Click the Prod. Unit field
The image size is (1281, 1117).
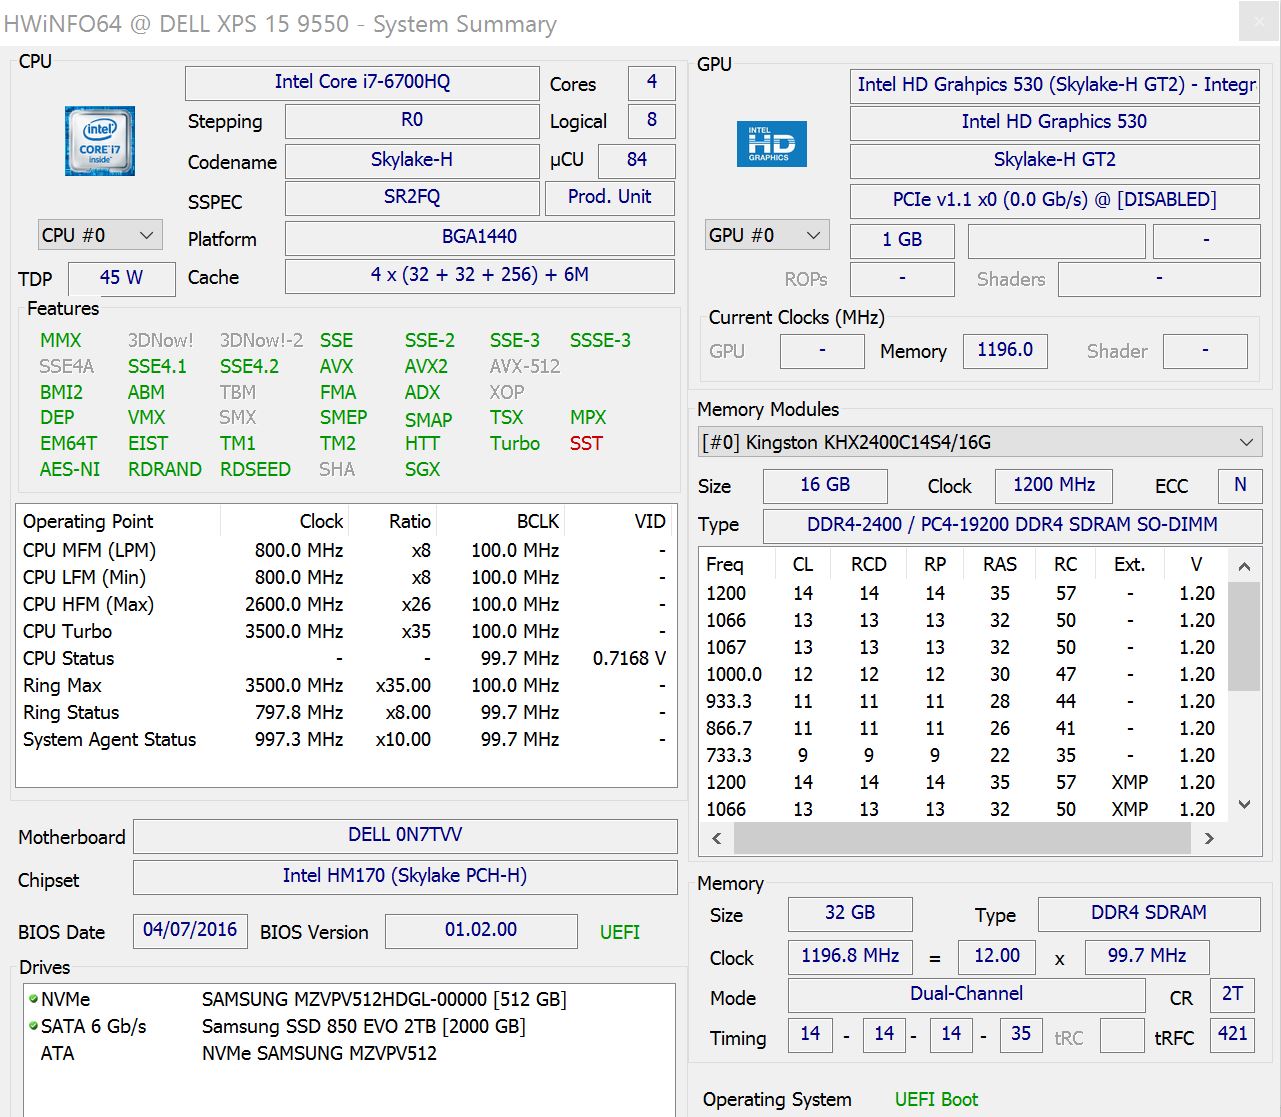coord(610,198)
